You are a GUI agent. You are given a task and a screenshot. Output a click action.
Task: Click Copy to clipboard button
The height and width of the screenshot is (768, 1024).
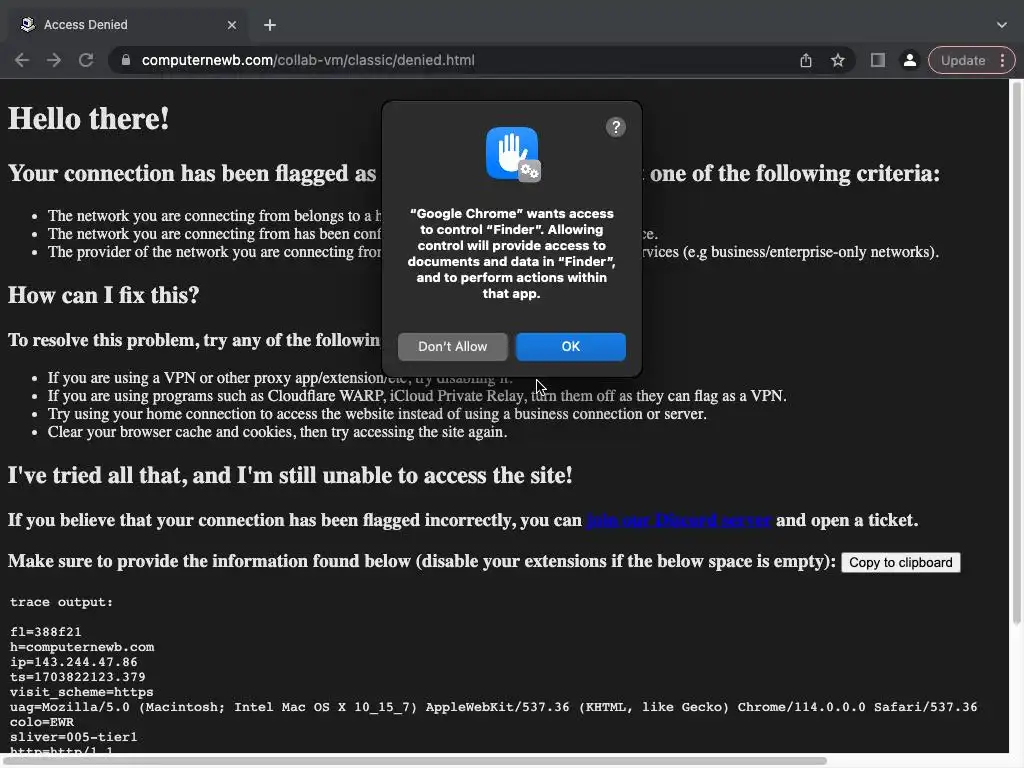tap(901, 562)
